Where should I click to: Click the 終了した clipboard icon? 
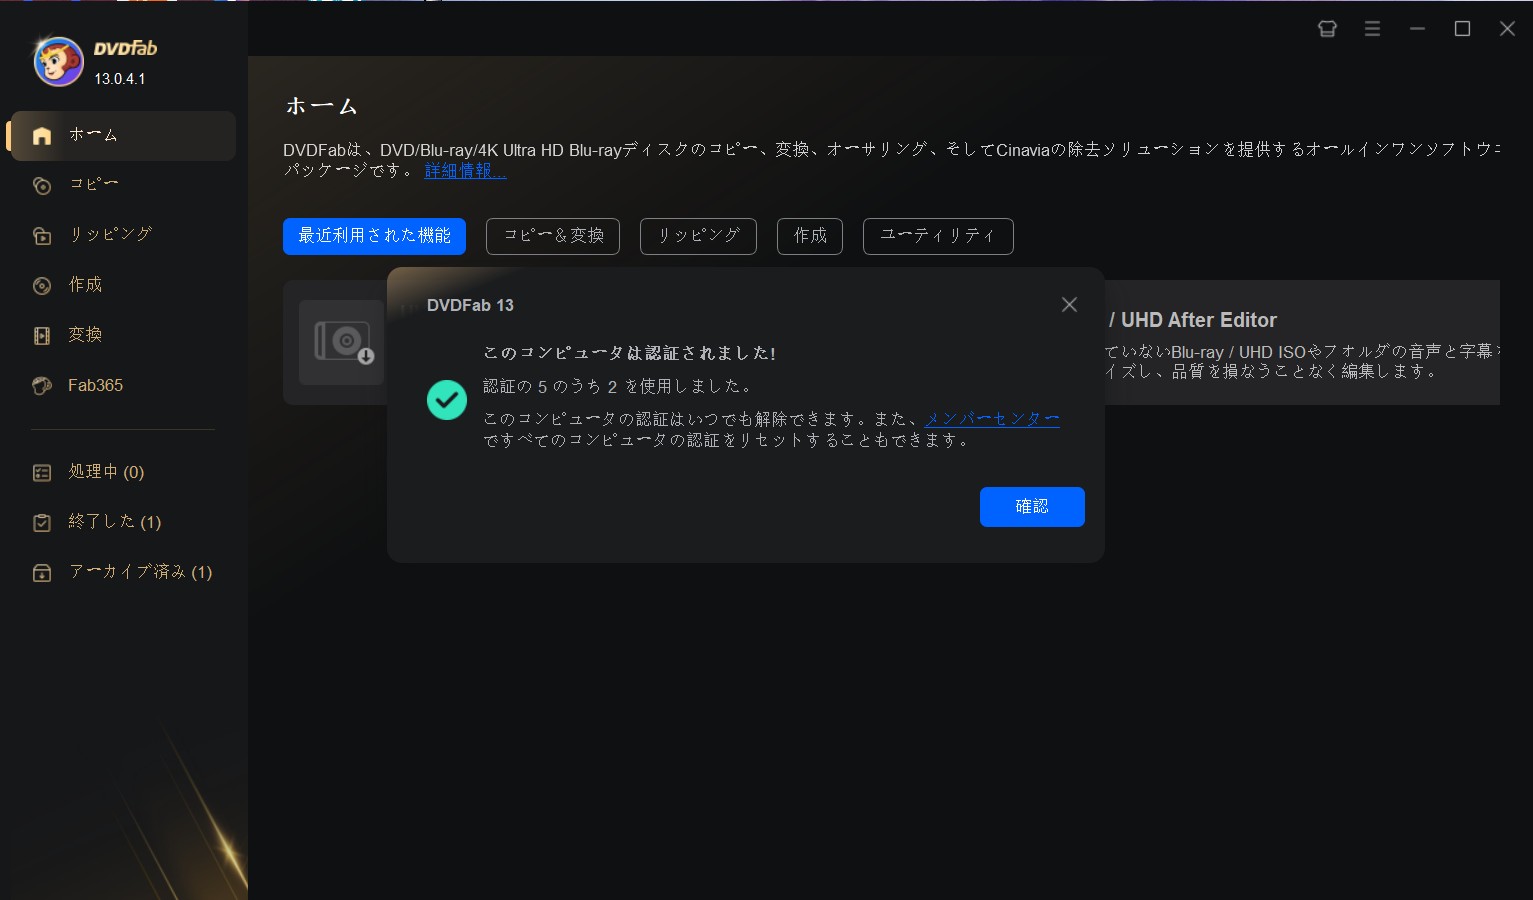click(x=42, y=523)
